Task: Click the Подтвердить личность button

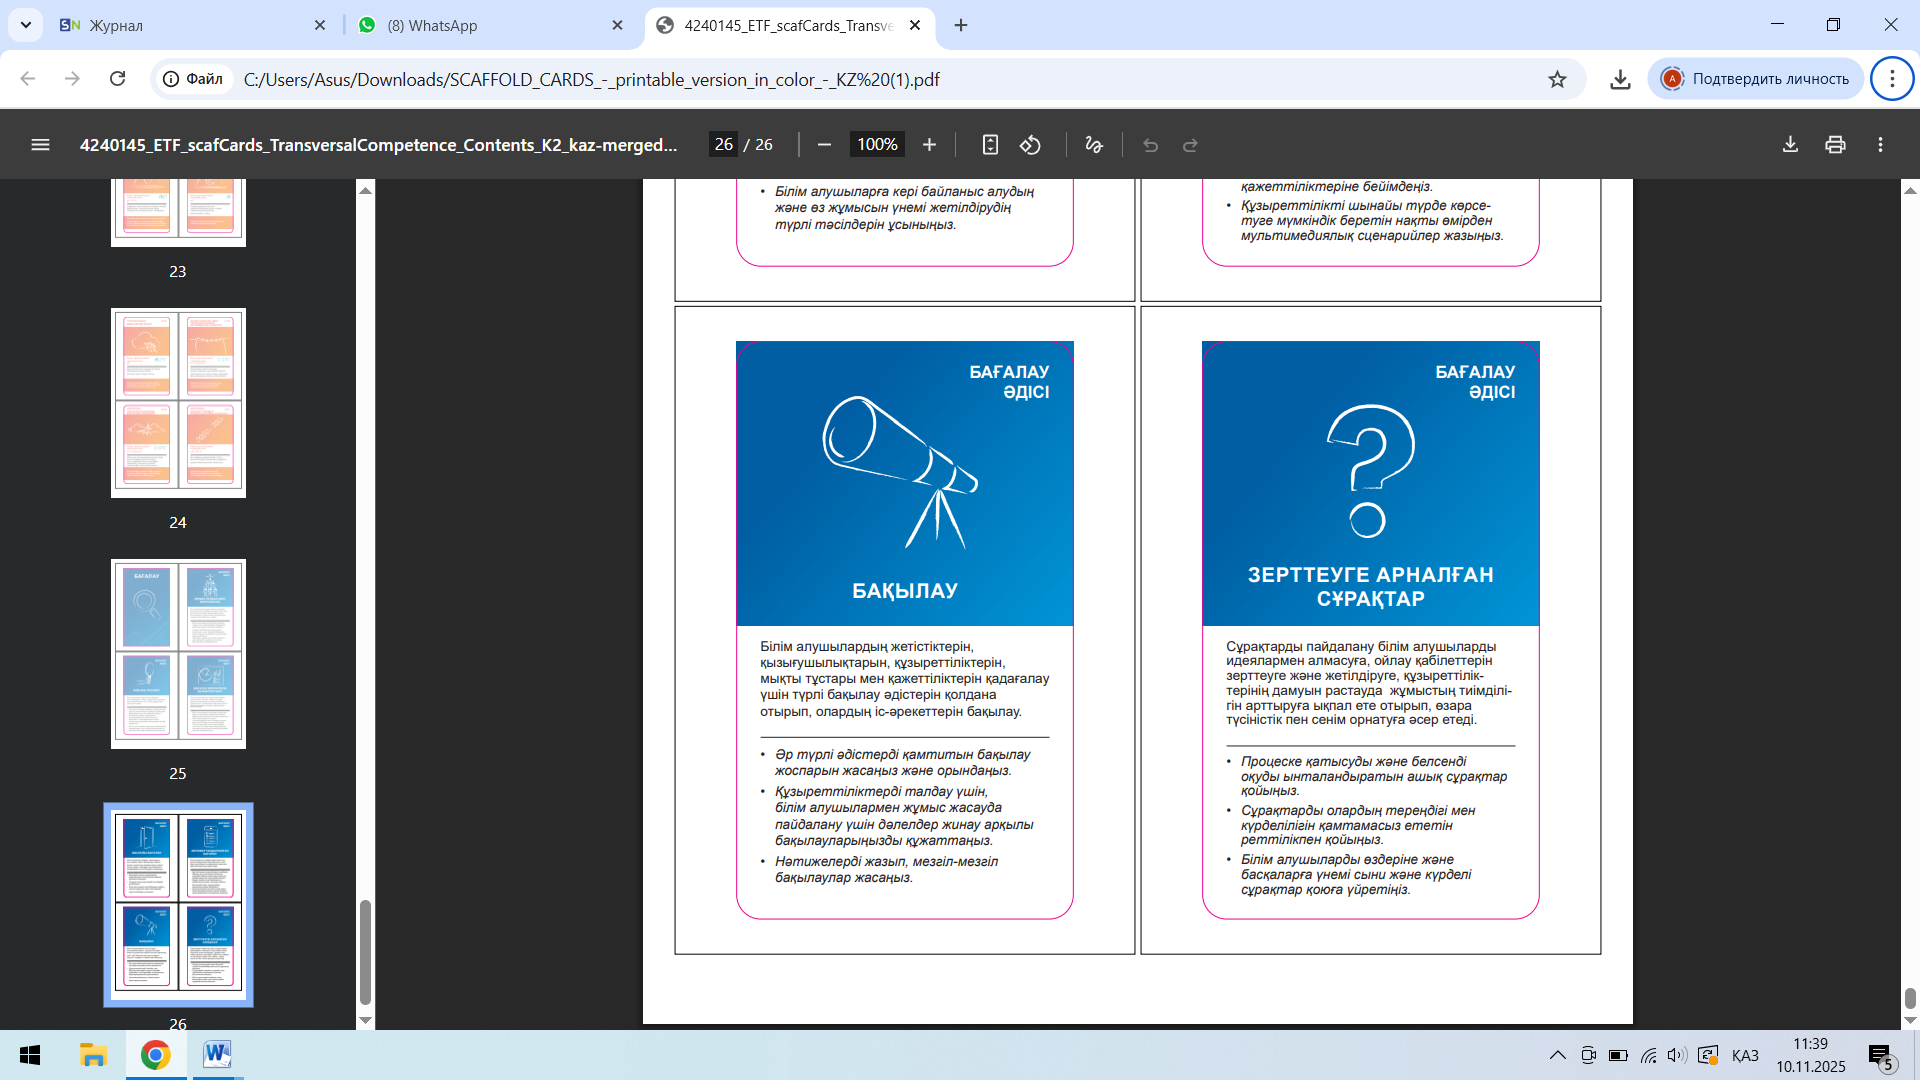Action: point(1756,79)
